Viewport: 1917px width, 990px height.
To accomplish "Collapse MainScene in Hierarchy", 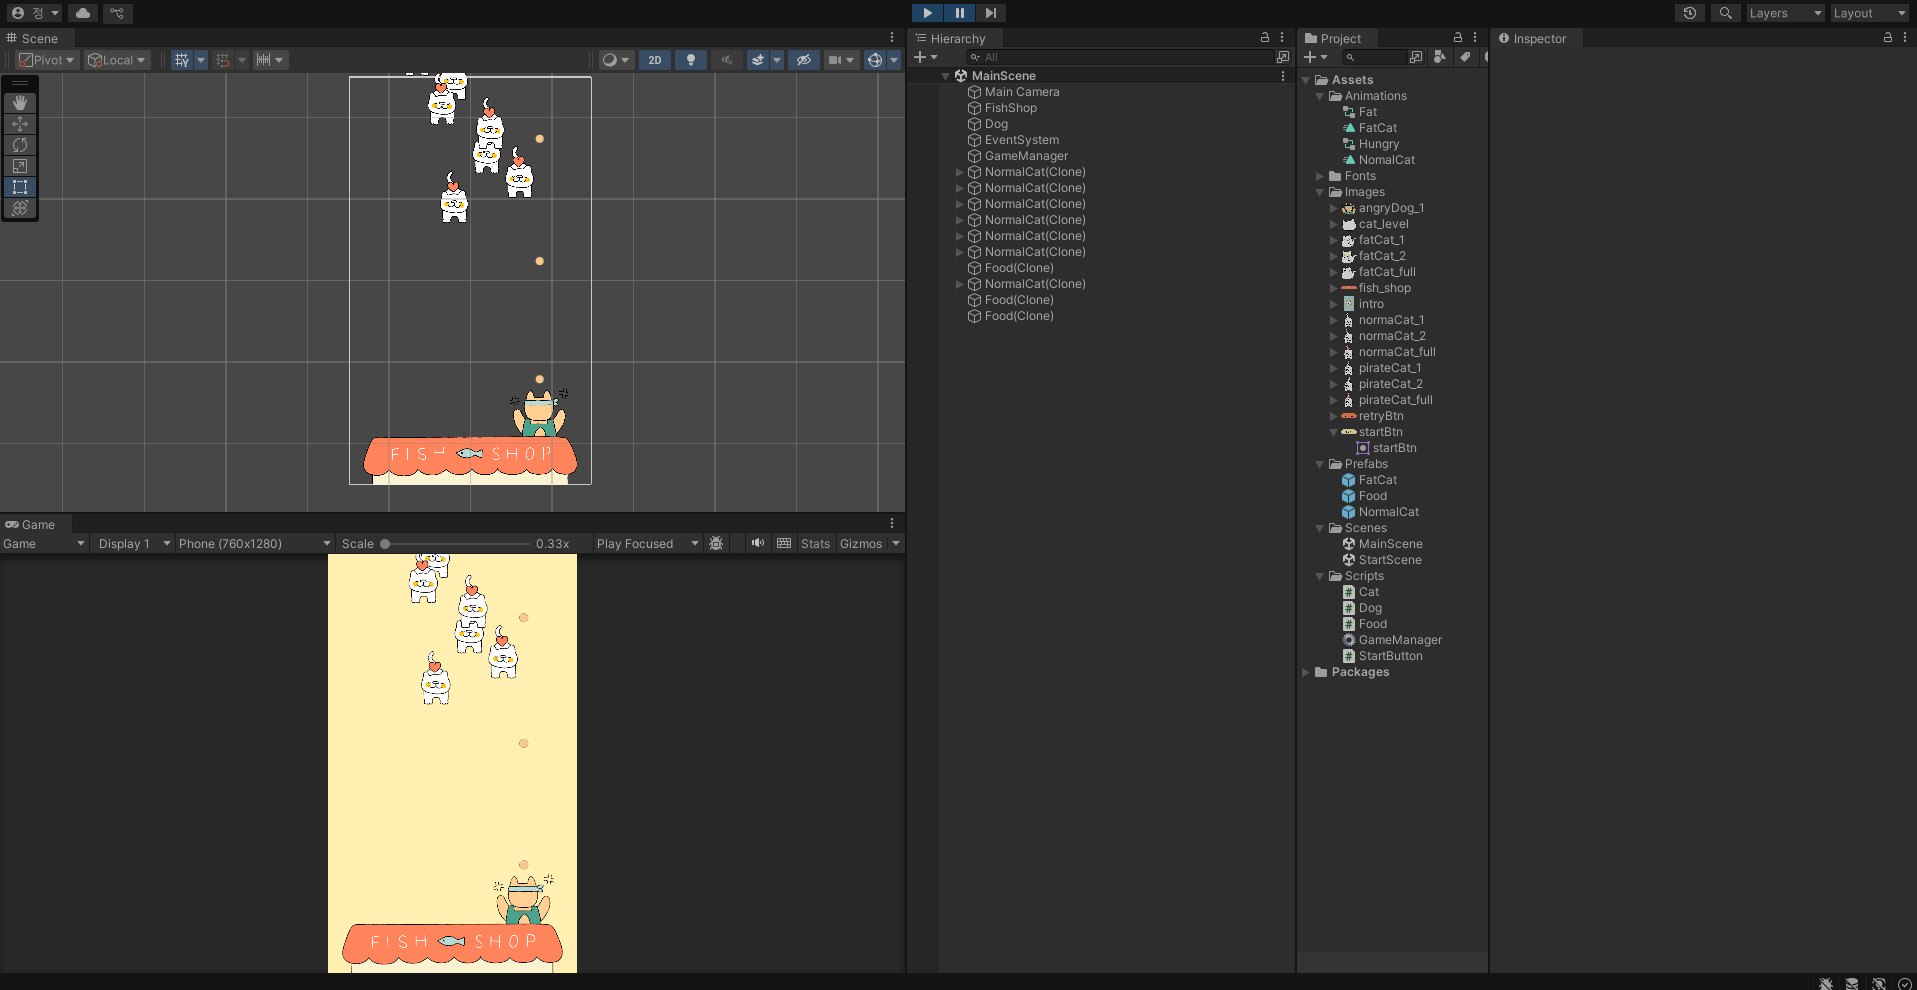I will 946,76.
